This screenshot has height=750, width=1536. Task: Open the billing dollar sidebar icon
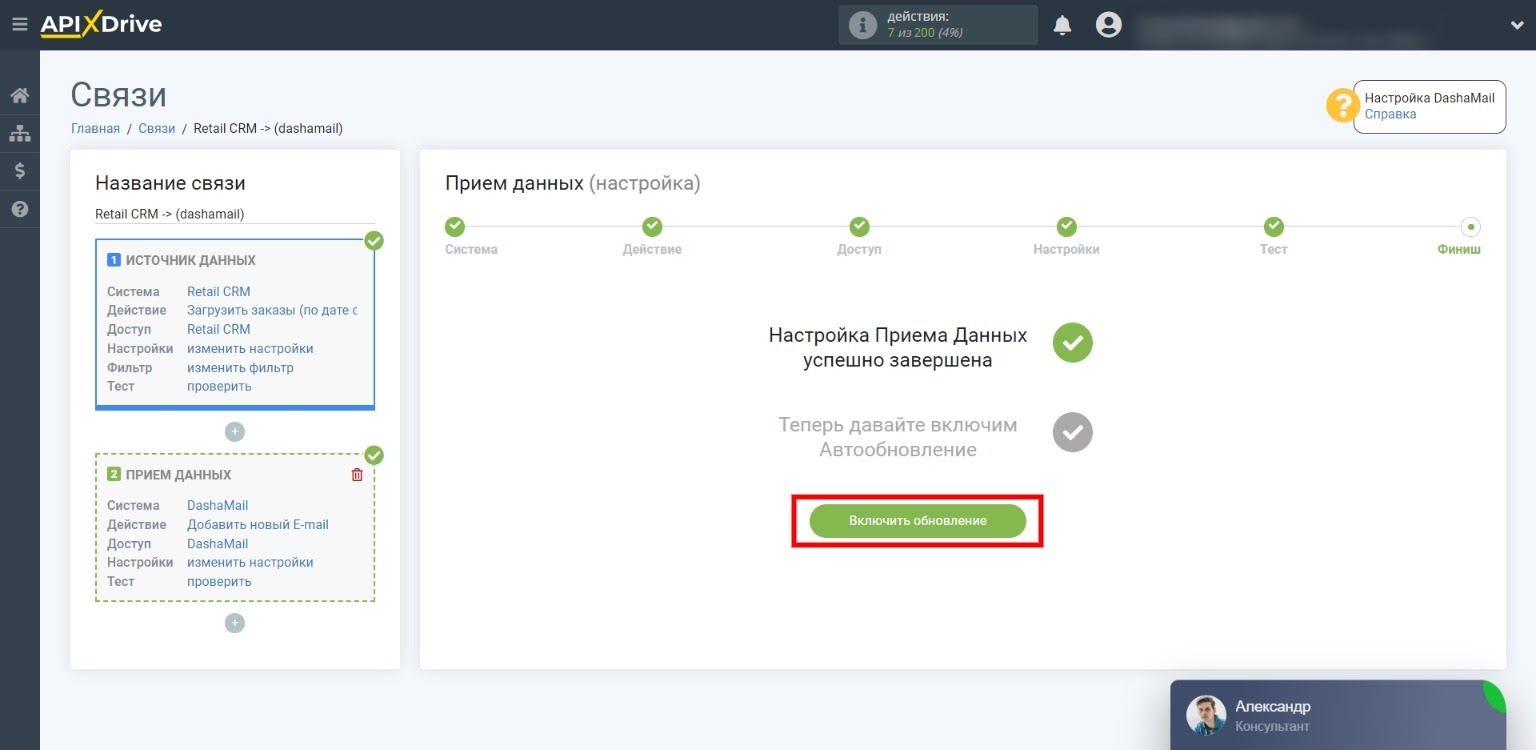[x=19, y=171]
